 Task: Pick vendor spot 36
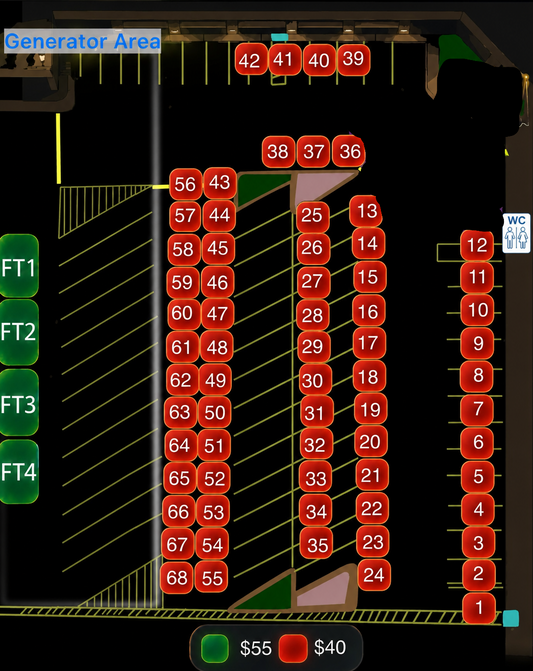point(349,151)
